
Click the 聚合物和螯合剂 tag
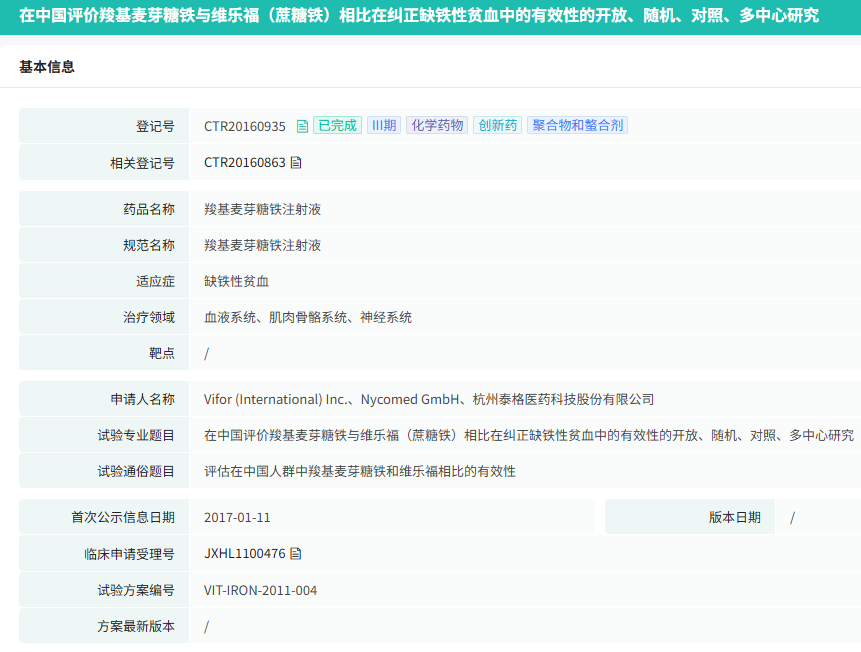pyautogui.click(x=578, y=125)
